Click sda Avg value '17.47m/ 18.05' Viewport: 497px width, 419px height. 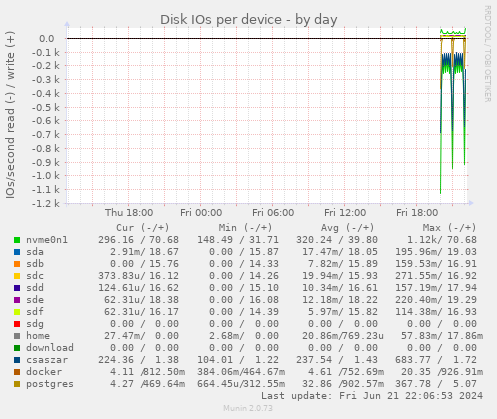click(340, 252)
